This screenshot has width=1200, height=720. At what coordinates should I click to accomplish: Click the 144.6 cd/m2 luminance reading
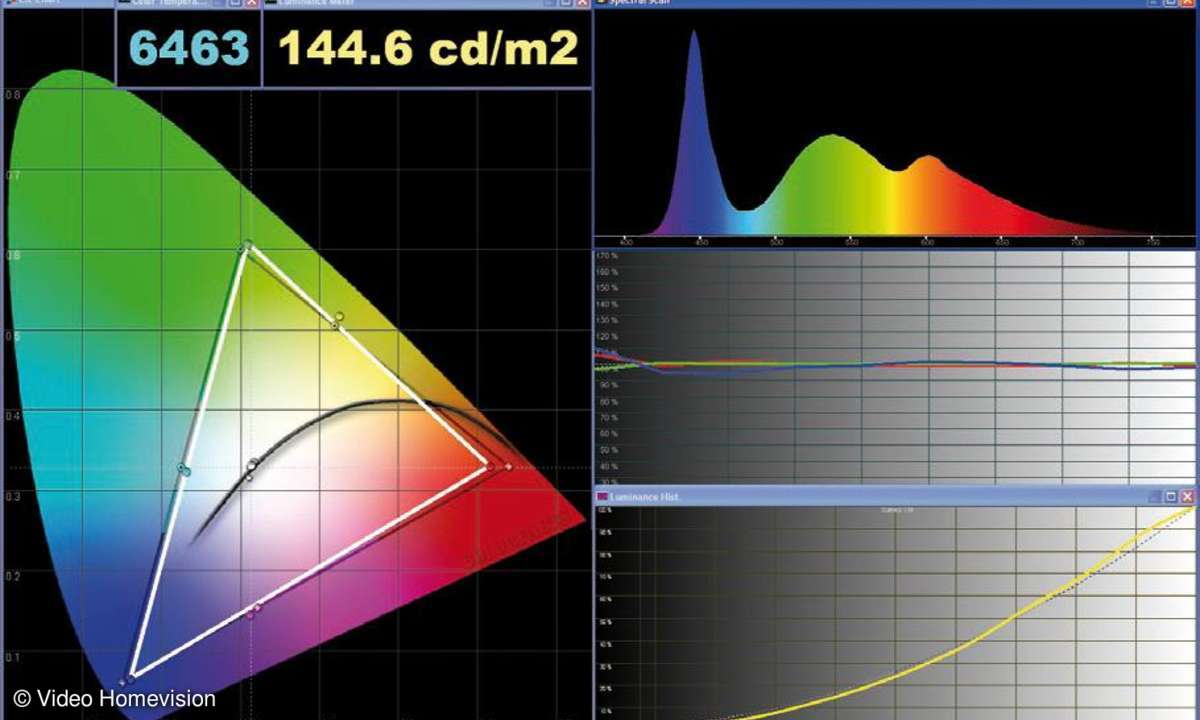(x=427, y=47)
